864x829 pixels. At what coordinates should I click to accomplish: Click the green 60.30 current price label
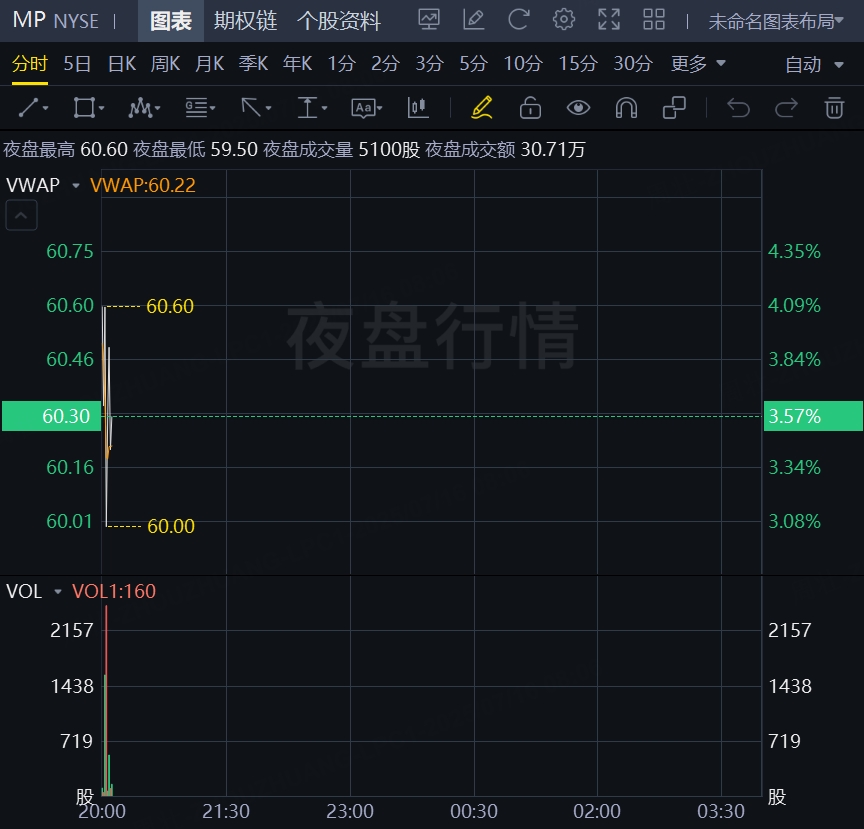click(51, 416)
